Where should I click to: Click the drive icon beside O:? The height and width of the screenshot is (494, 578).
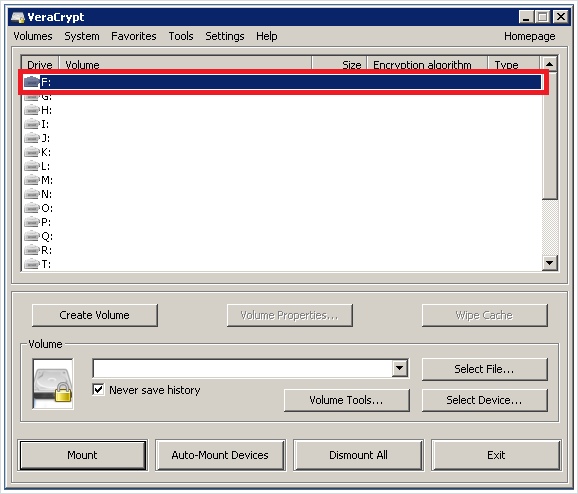(x=32, y=208)
